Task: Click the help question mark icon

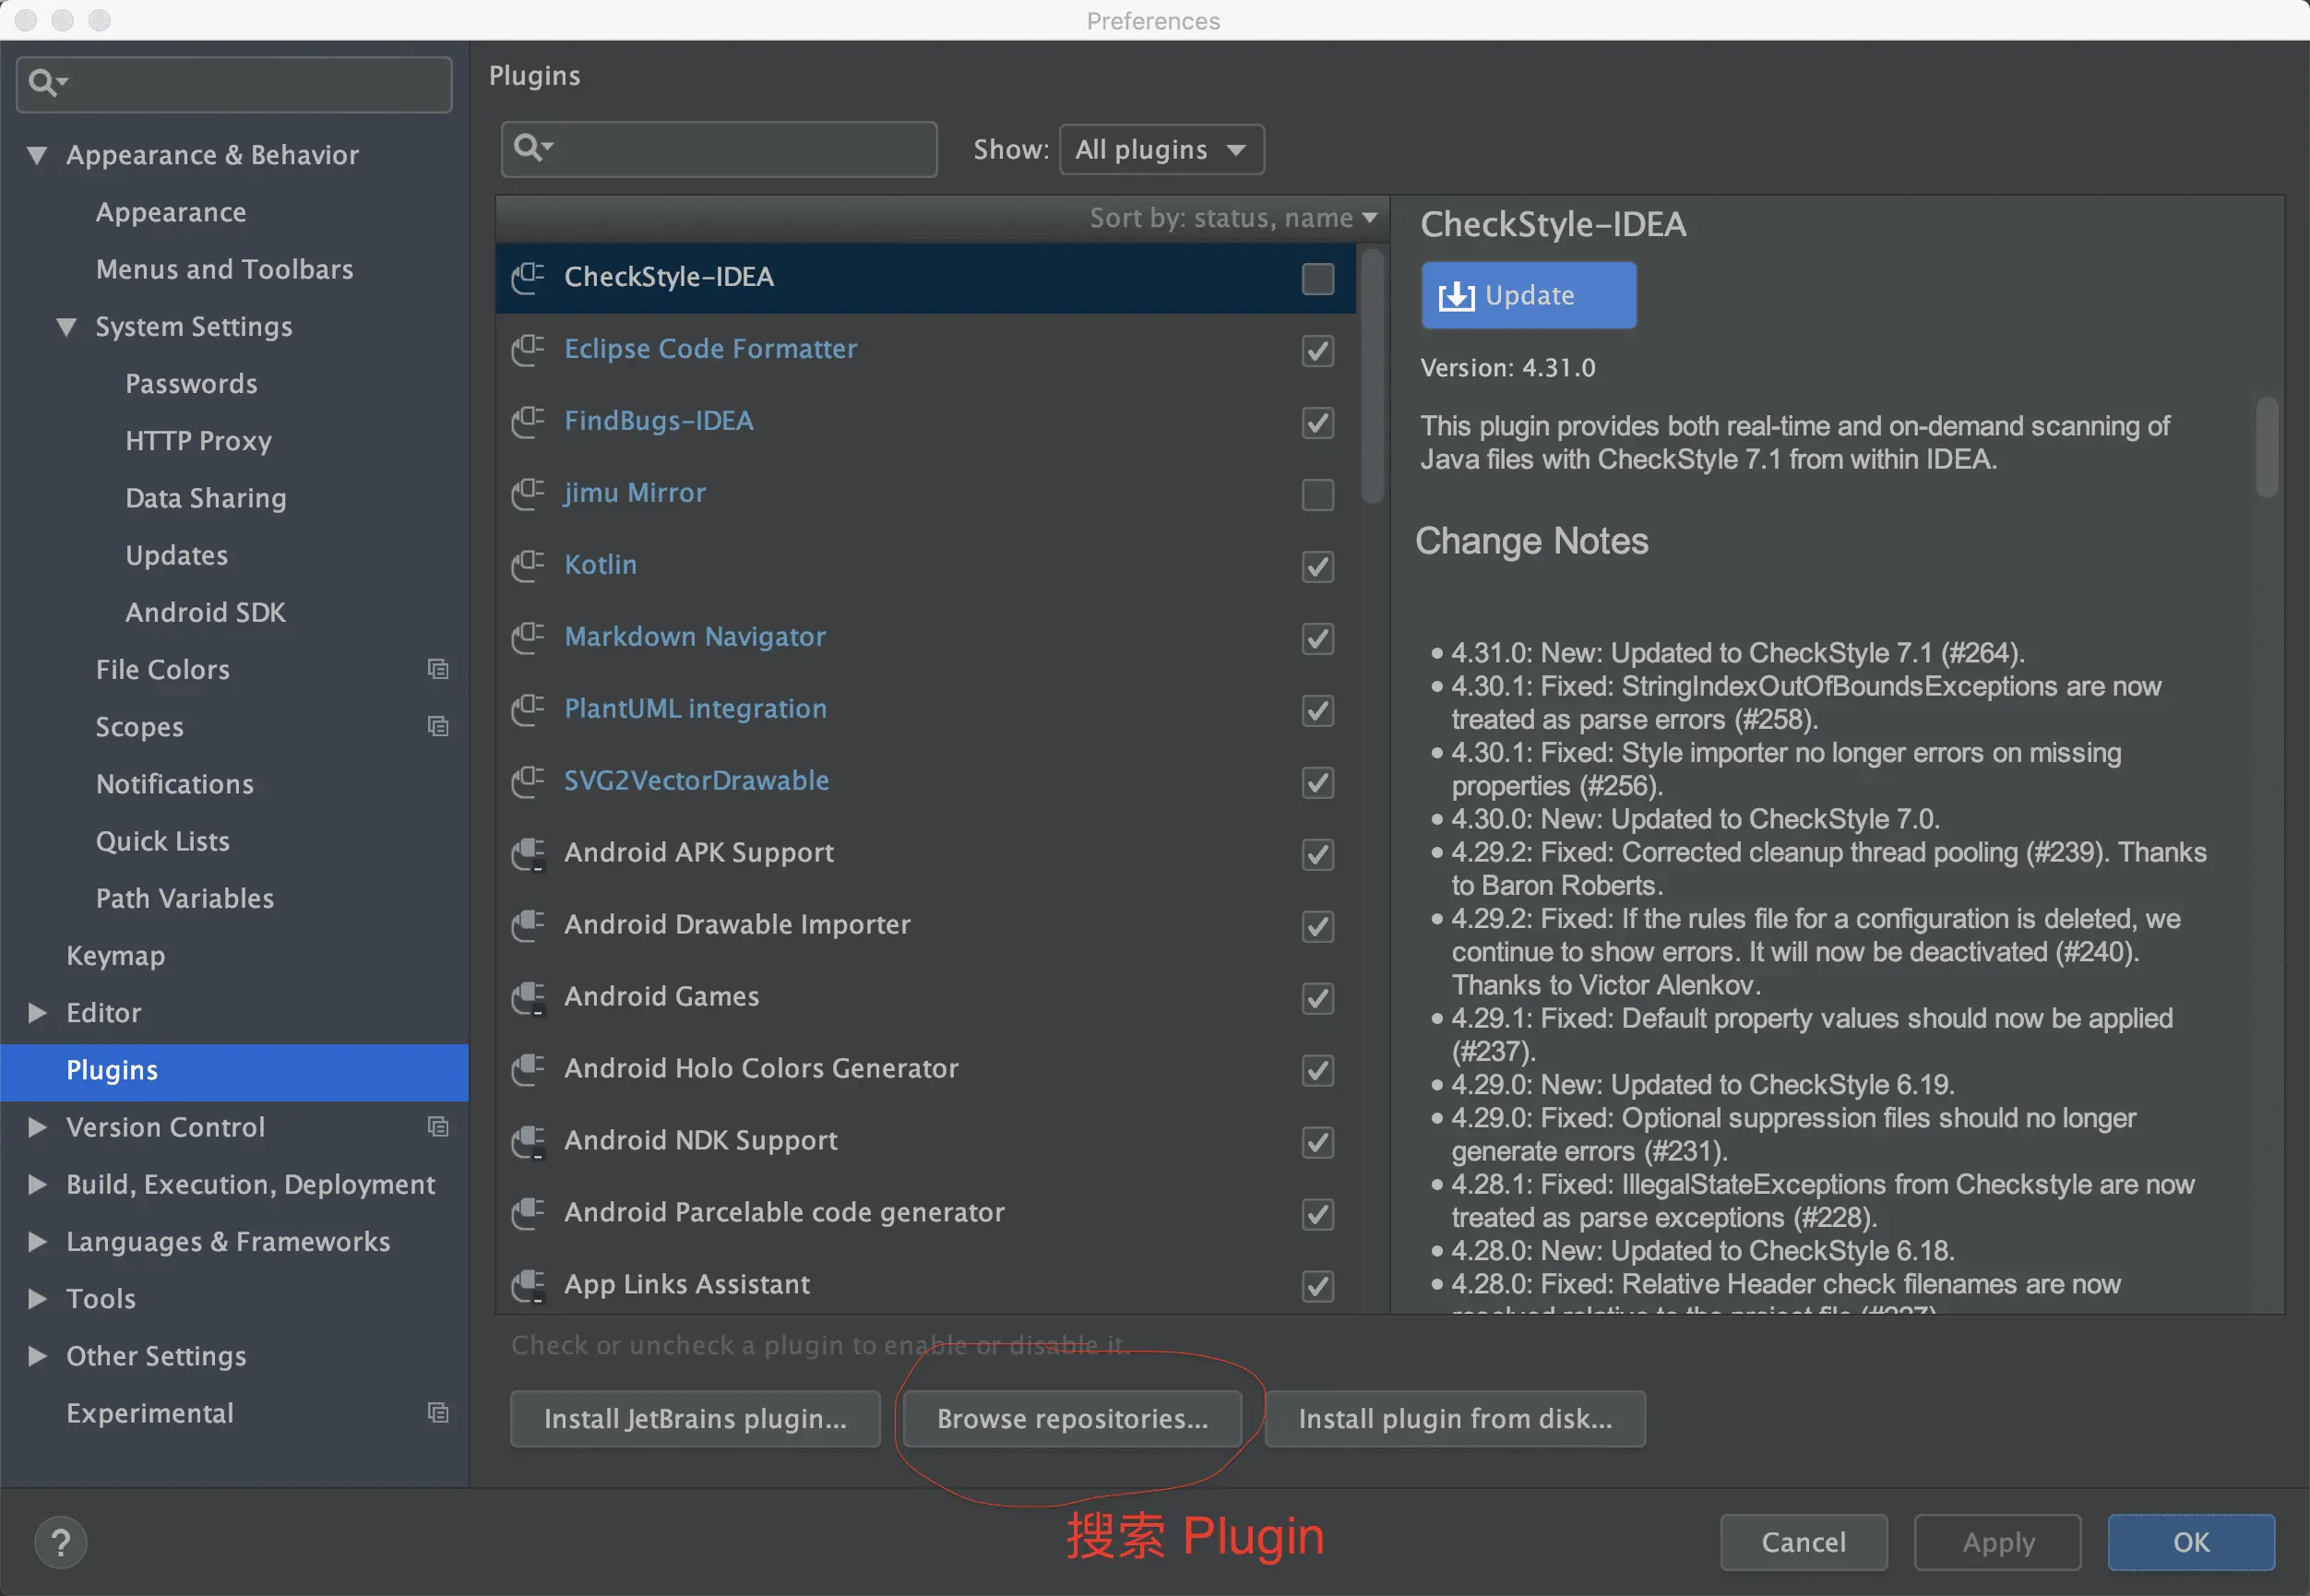Action: pos(60,1541)
